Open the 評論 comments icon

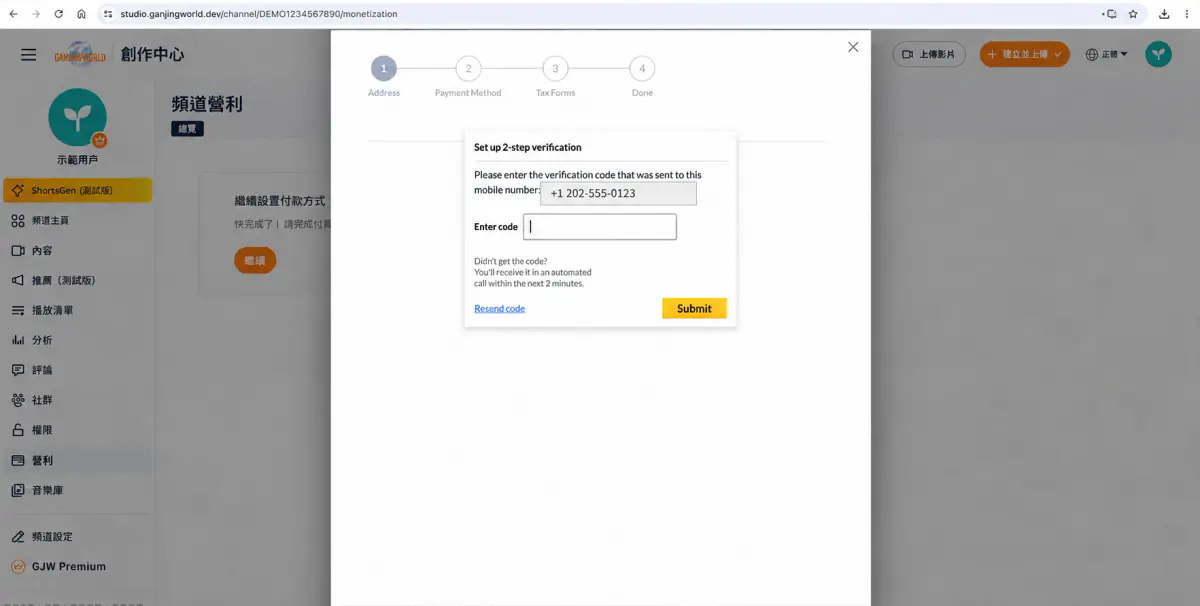[18, 370]
